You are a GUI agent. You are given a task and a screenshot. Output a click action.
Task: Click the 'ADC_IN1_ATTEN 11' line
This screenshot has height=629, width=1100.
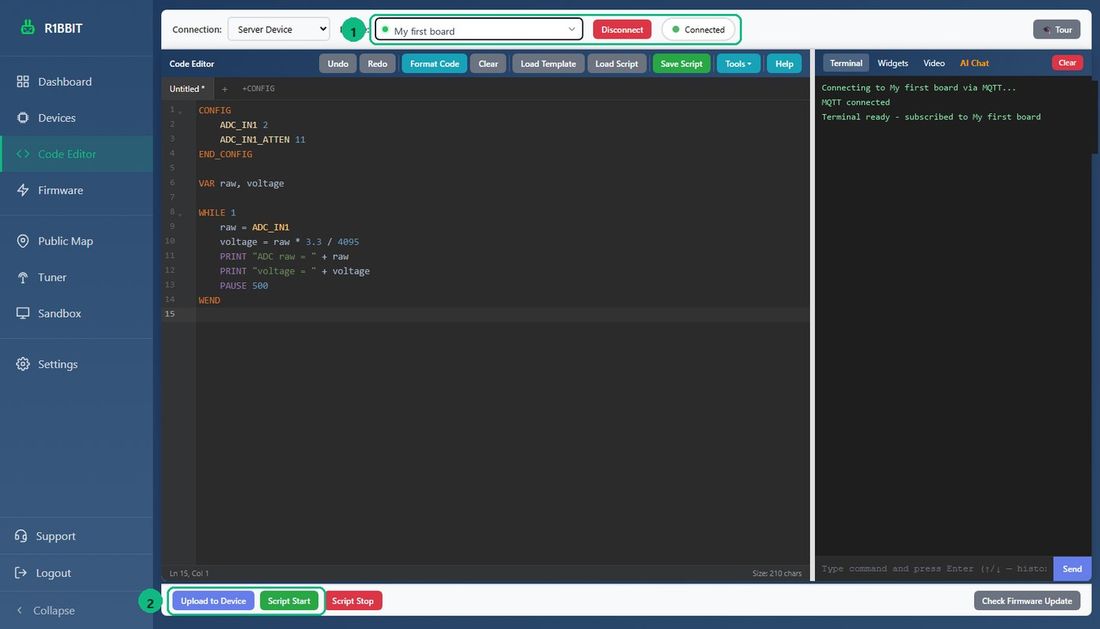(x=262, y=140)
